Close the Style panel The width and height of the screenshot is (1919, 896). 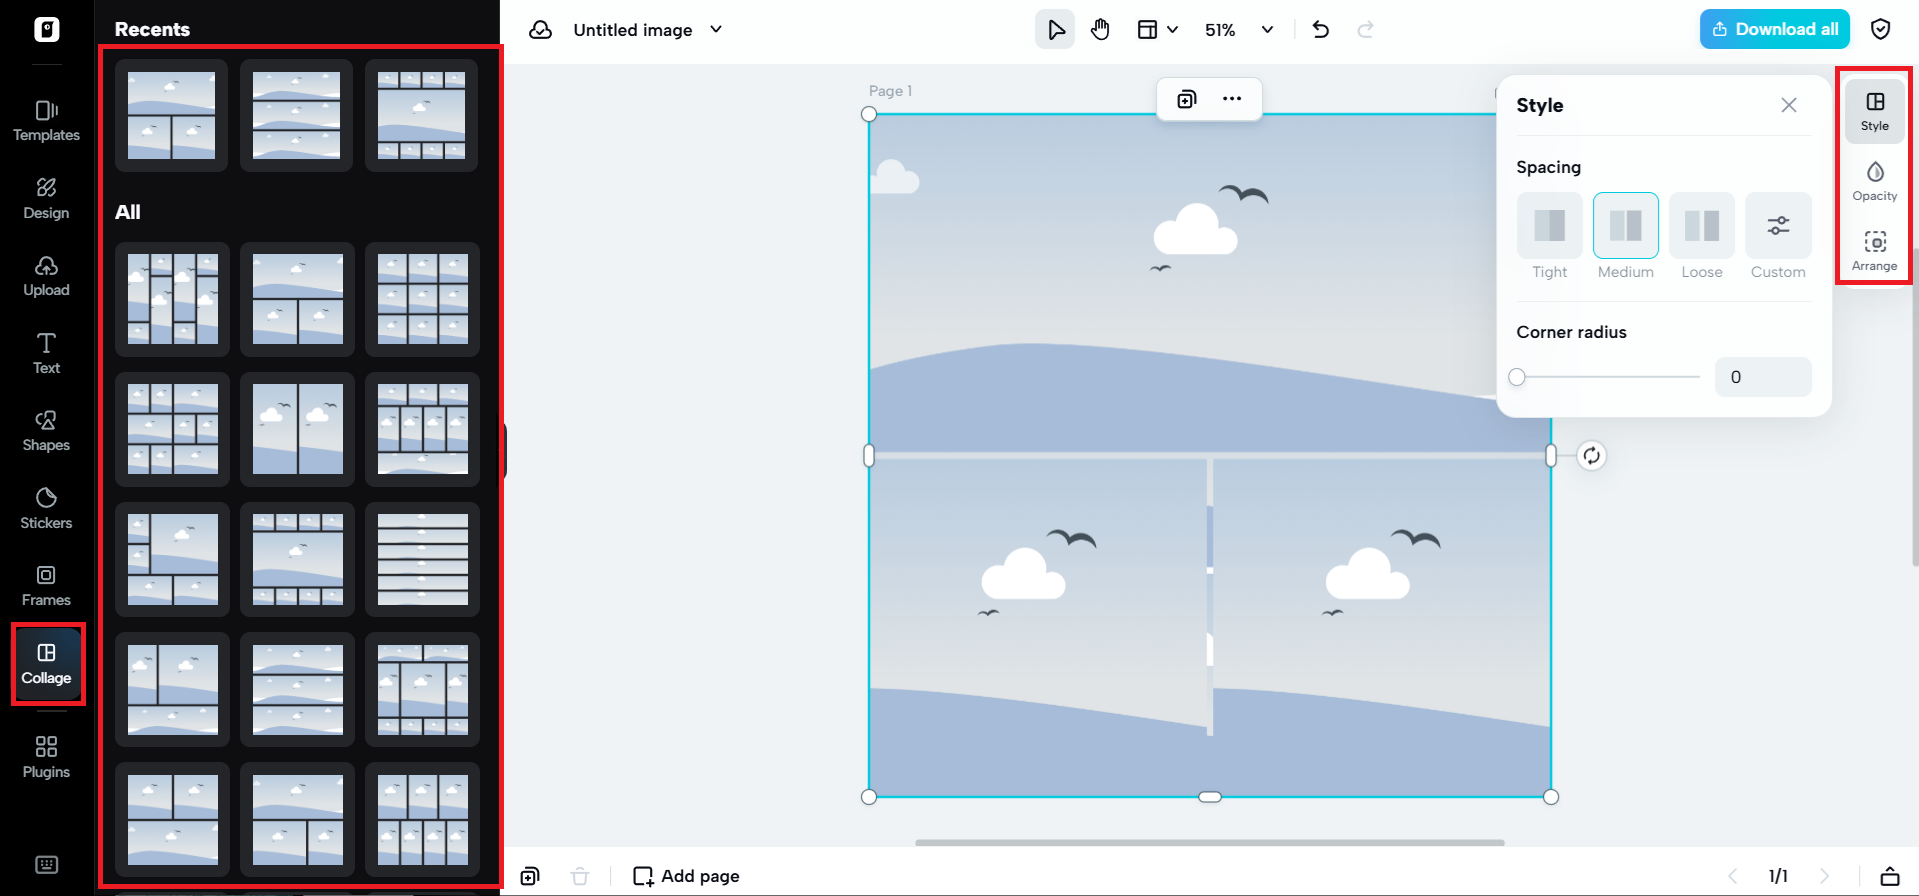(x=1789, y=105)
